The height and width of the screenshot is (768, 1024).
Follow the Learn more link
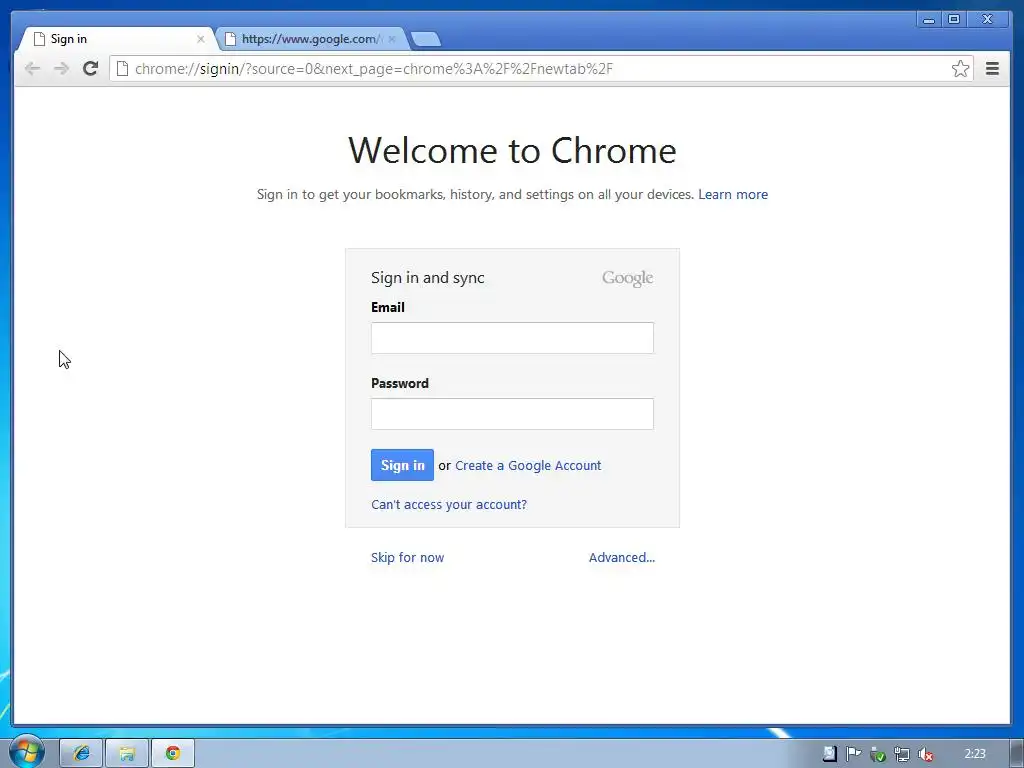(x=733, y=194)
